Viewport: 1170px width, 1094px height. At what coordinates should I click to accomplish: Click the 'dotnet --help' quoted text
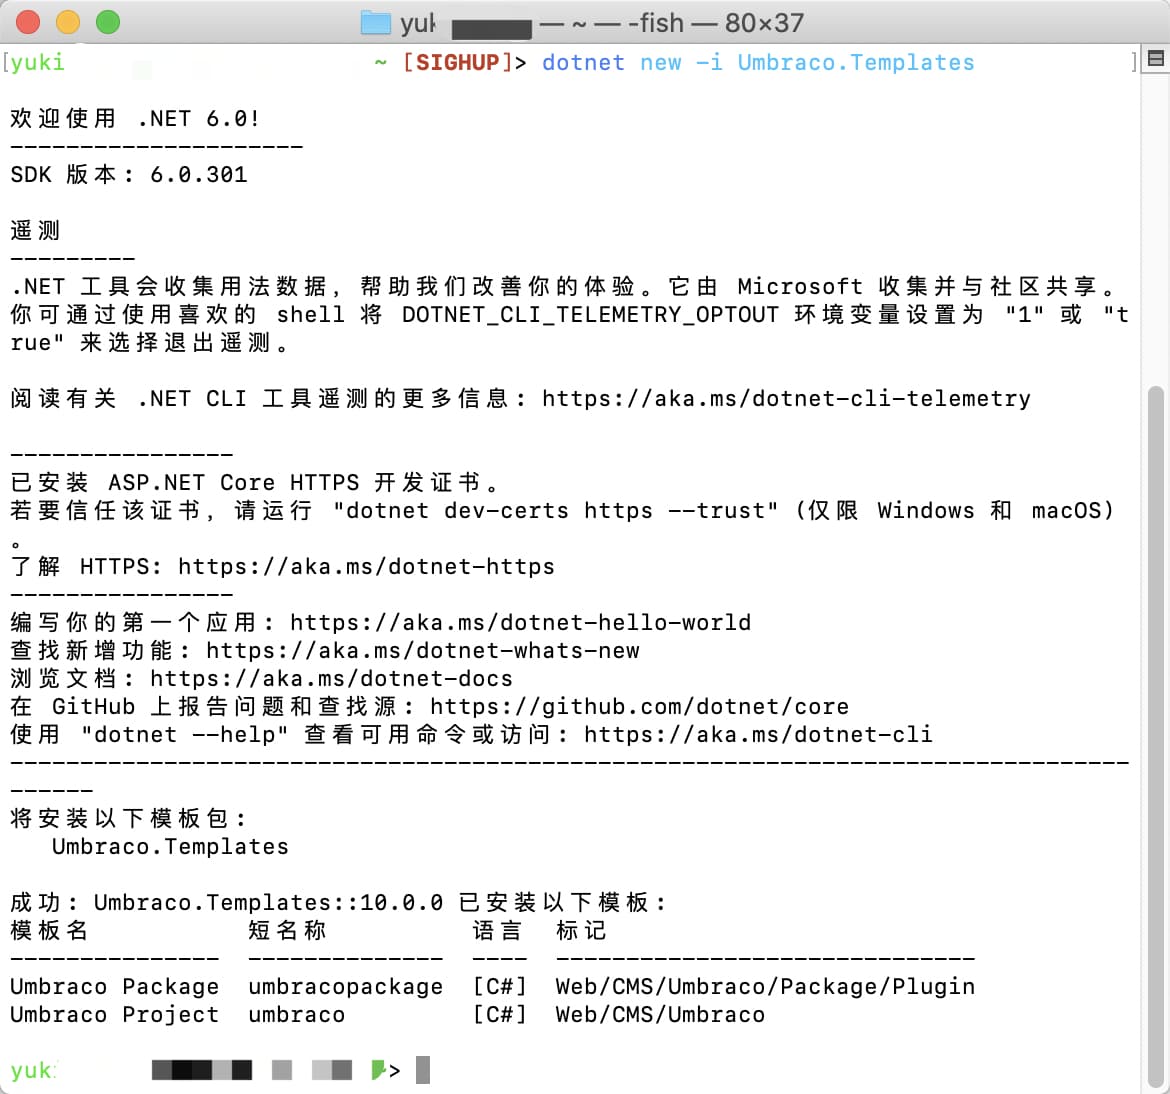[x=184, y=734]
